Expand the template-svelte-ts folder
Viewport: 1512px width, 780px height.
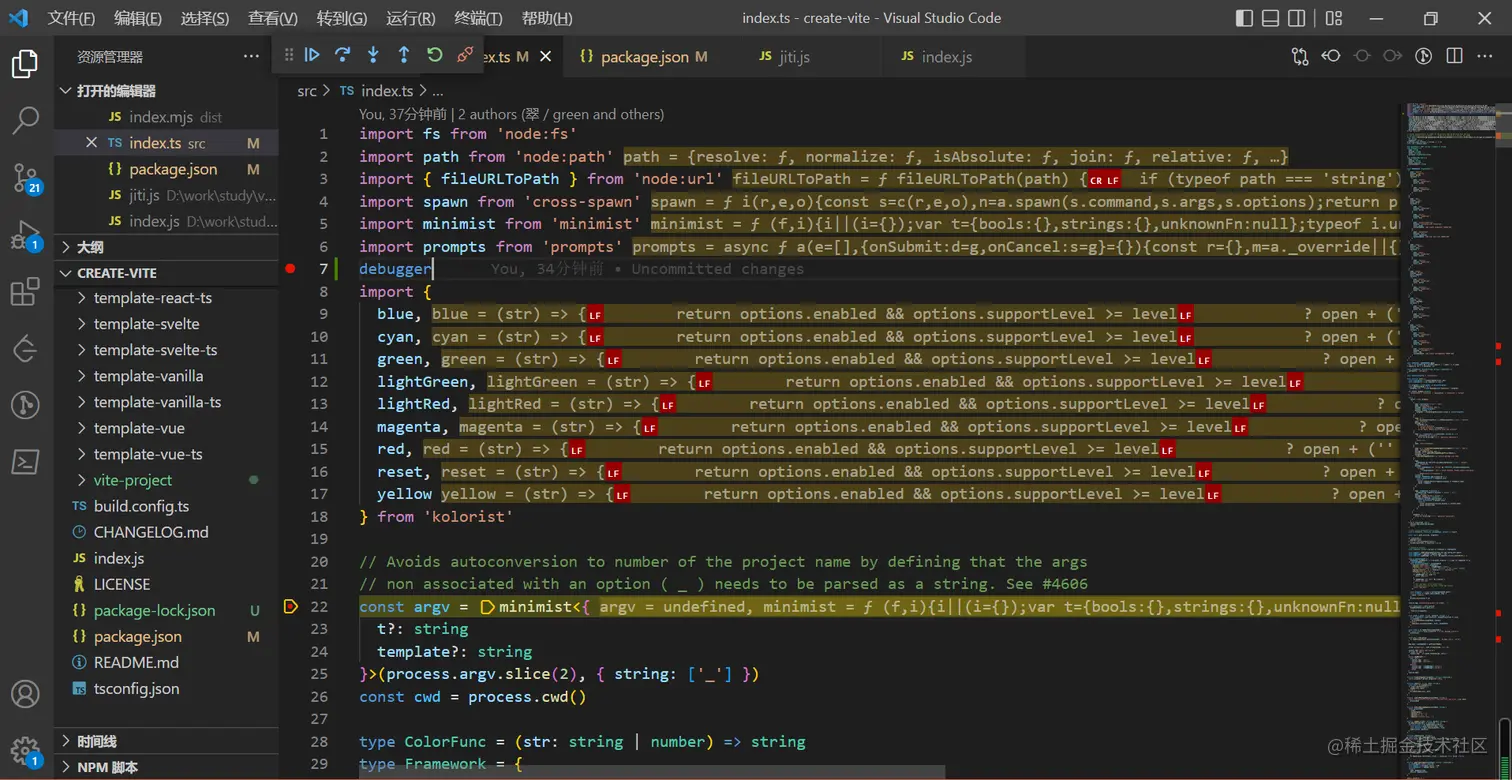[166, 350]
